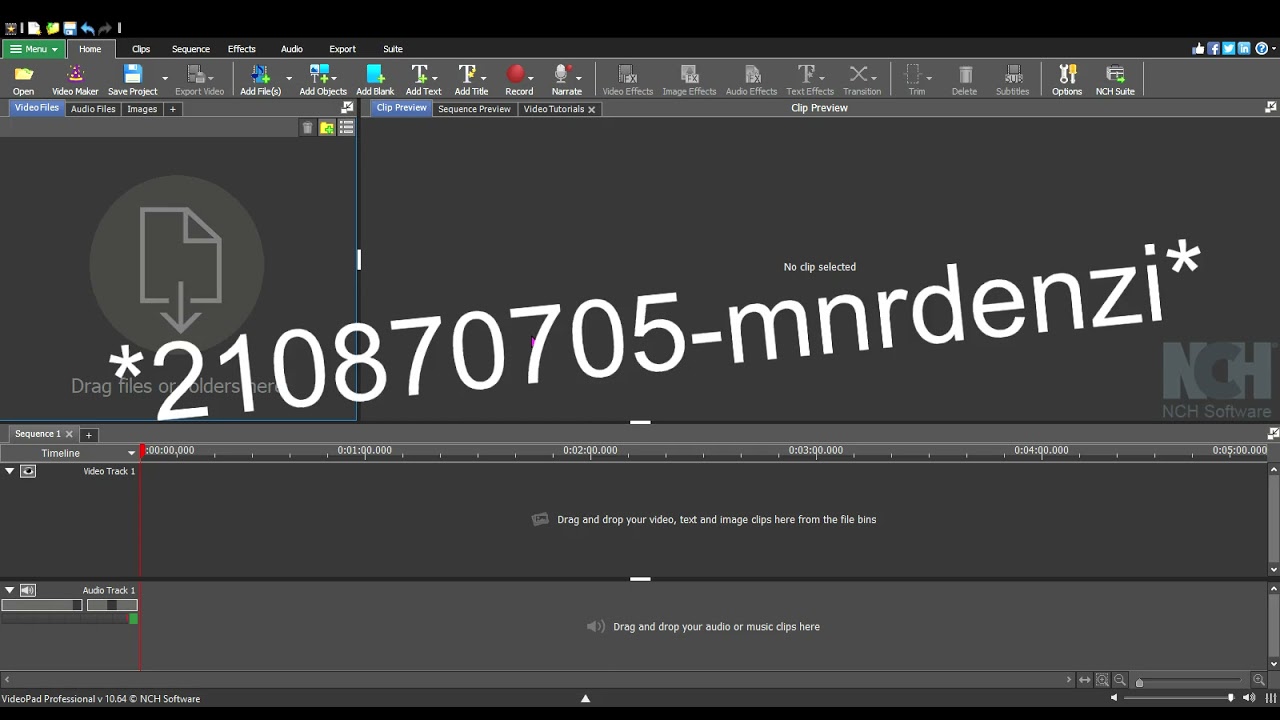The width and height of the screenshot is (1280, 720).
Task: Adjust the timeline zoom slider
Action: (1190, 682)
